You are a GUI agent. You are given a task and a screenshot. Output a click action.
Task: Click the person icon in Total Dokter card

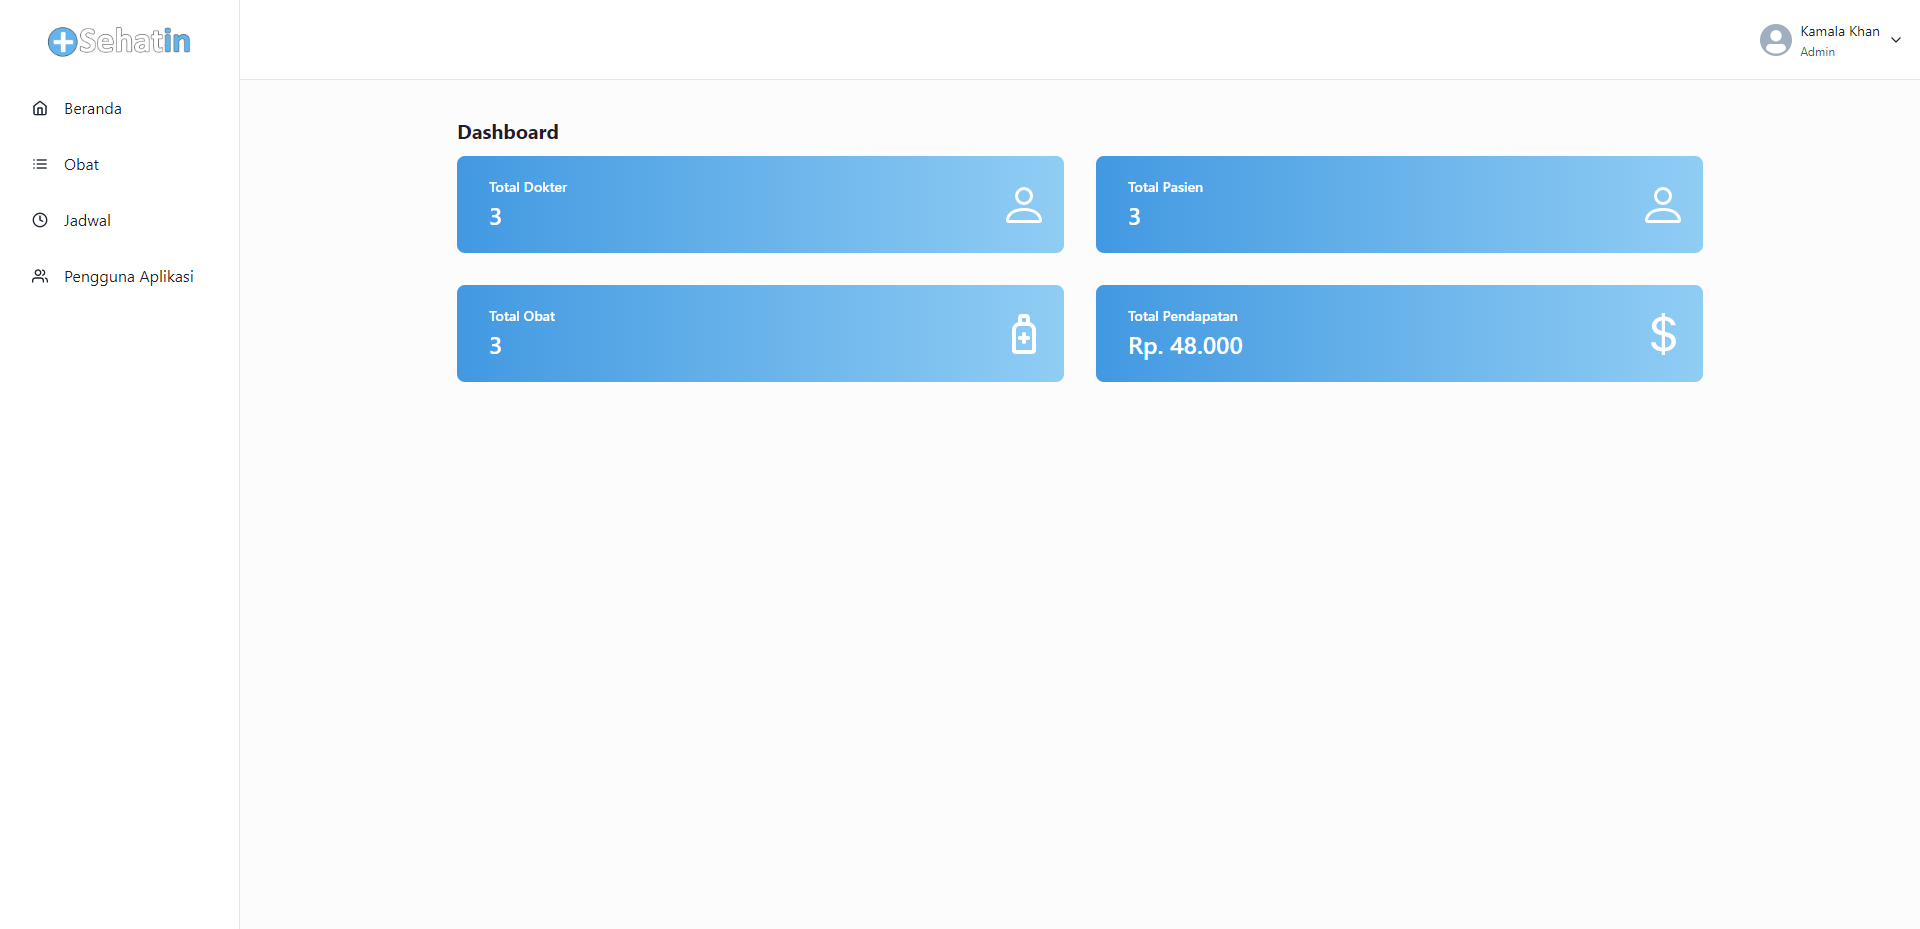pos(1024,205)
